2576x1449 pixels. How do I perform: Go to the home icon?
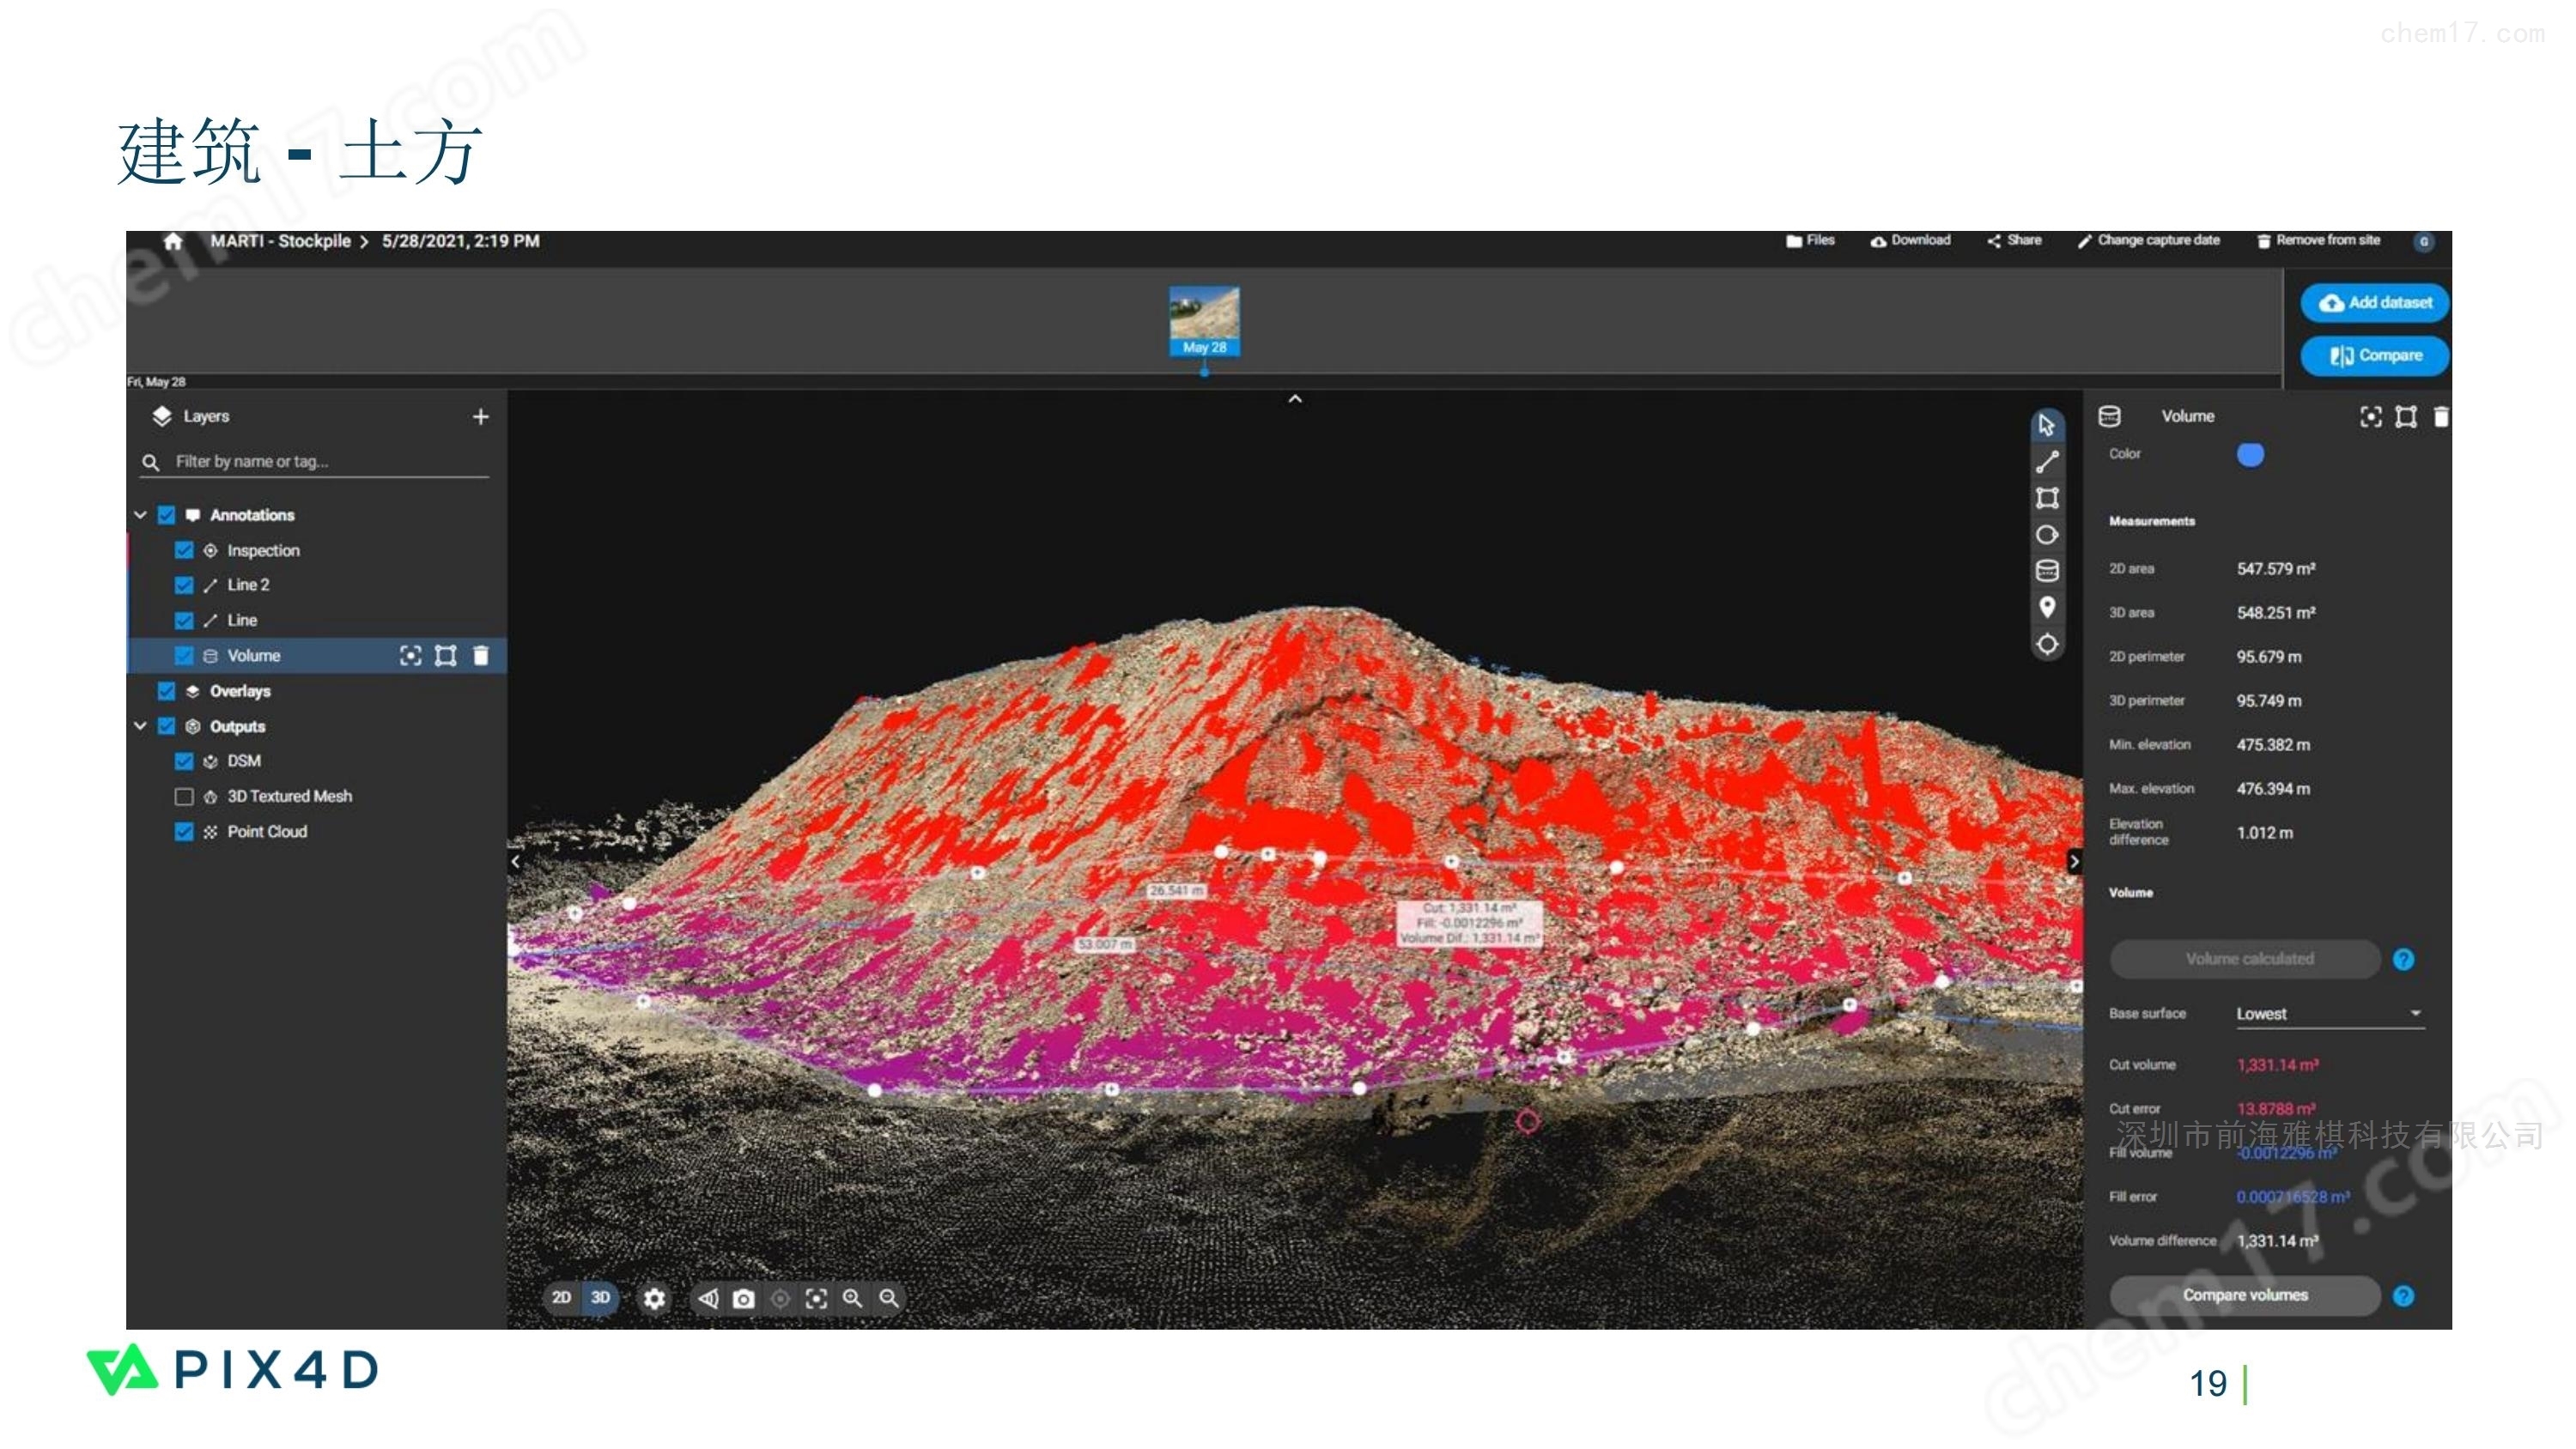pos(173,241)
